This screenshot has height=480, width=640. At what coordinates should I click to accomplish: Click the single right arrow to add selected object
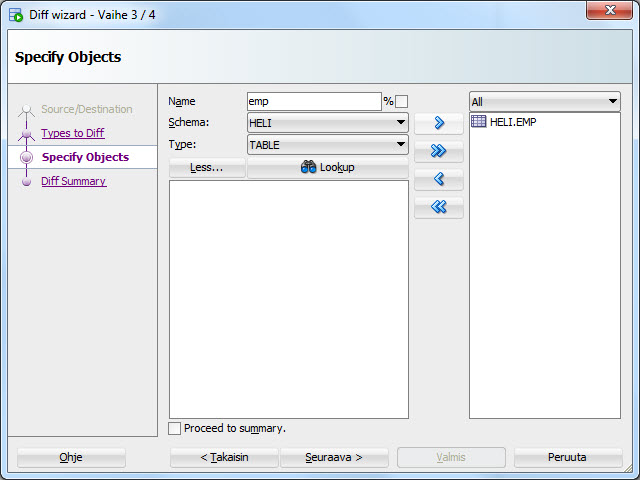click(439, 123)
